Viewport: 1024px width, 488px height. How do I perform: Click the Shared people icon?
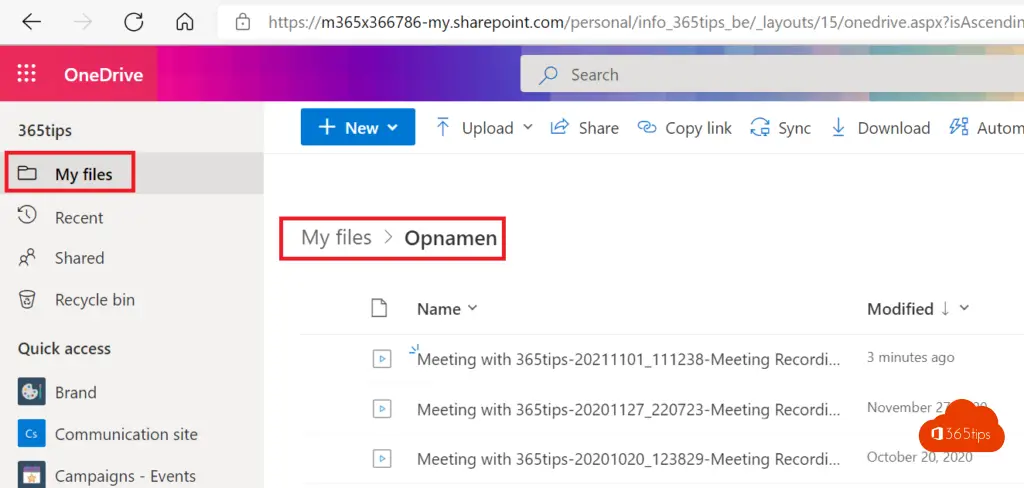(27, 258)
